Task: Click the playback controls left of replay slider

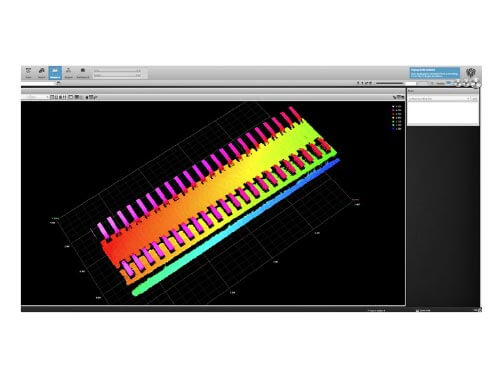Action: (x=364, y=83)
